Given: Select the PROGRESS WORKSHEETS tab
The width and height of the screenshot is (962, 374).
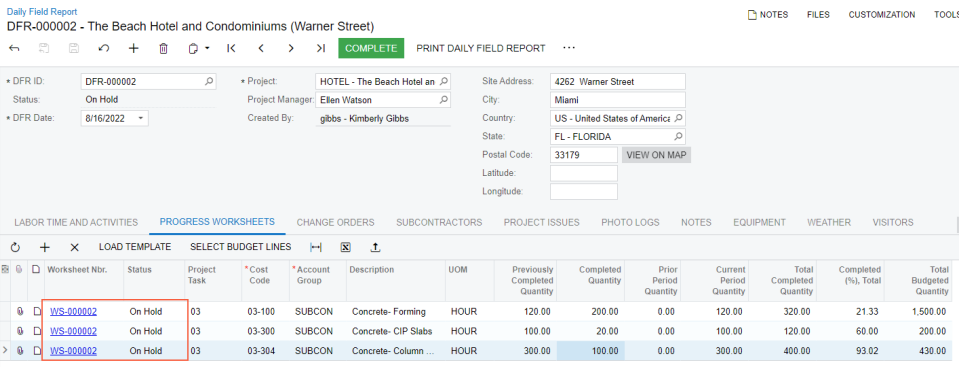Looking at the screenshot, I should pyautogui.click(x=217, y=222).
